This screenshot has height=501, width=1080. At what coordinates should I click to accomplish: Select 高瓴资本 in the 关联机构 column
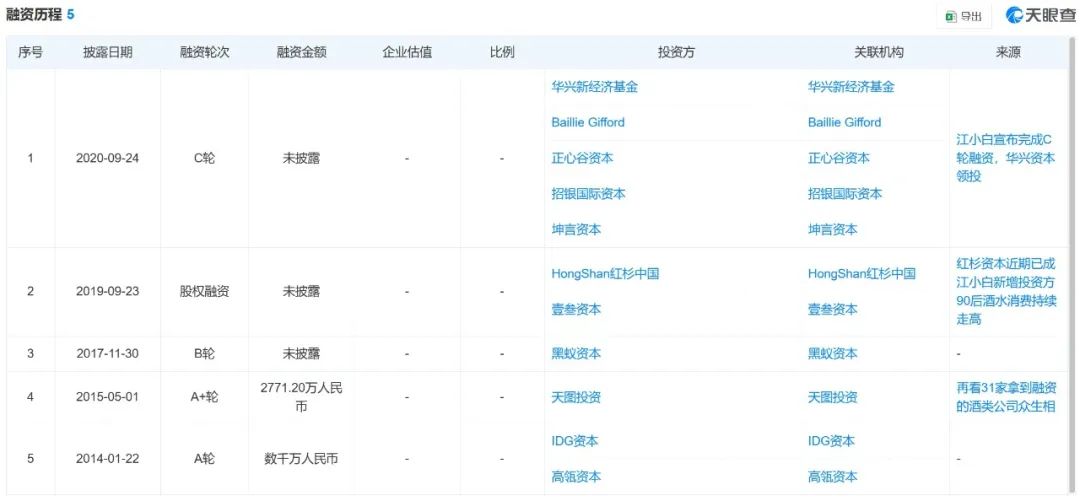tap(833, 476)
